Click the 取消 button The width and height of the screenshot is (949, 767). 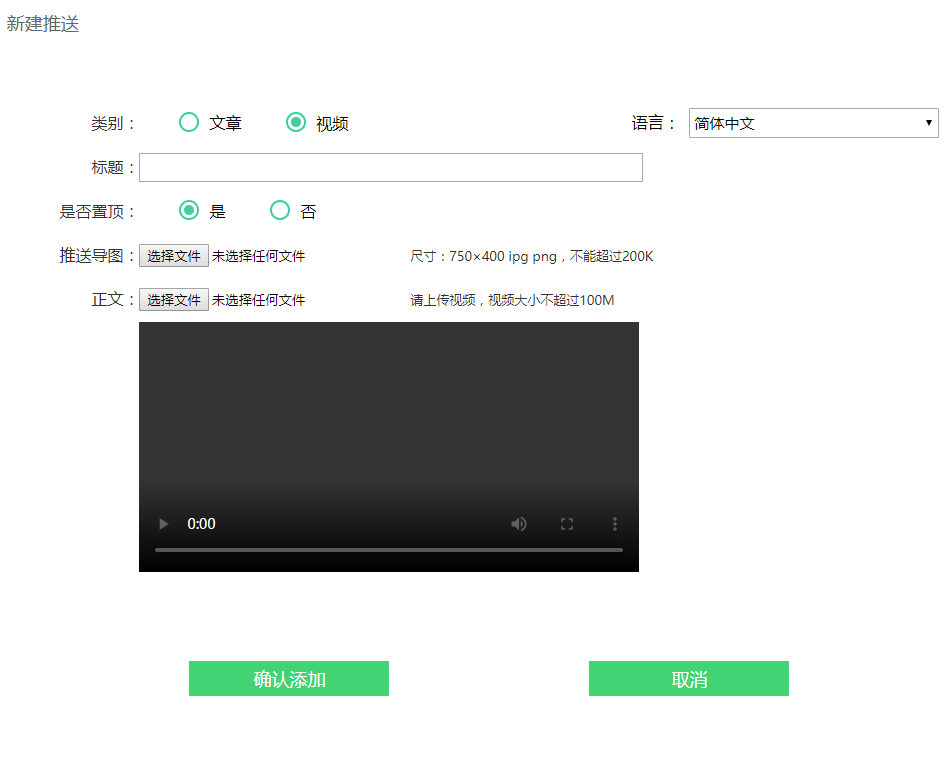coord(689,679)
